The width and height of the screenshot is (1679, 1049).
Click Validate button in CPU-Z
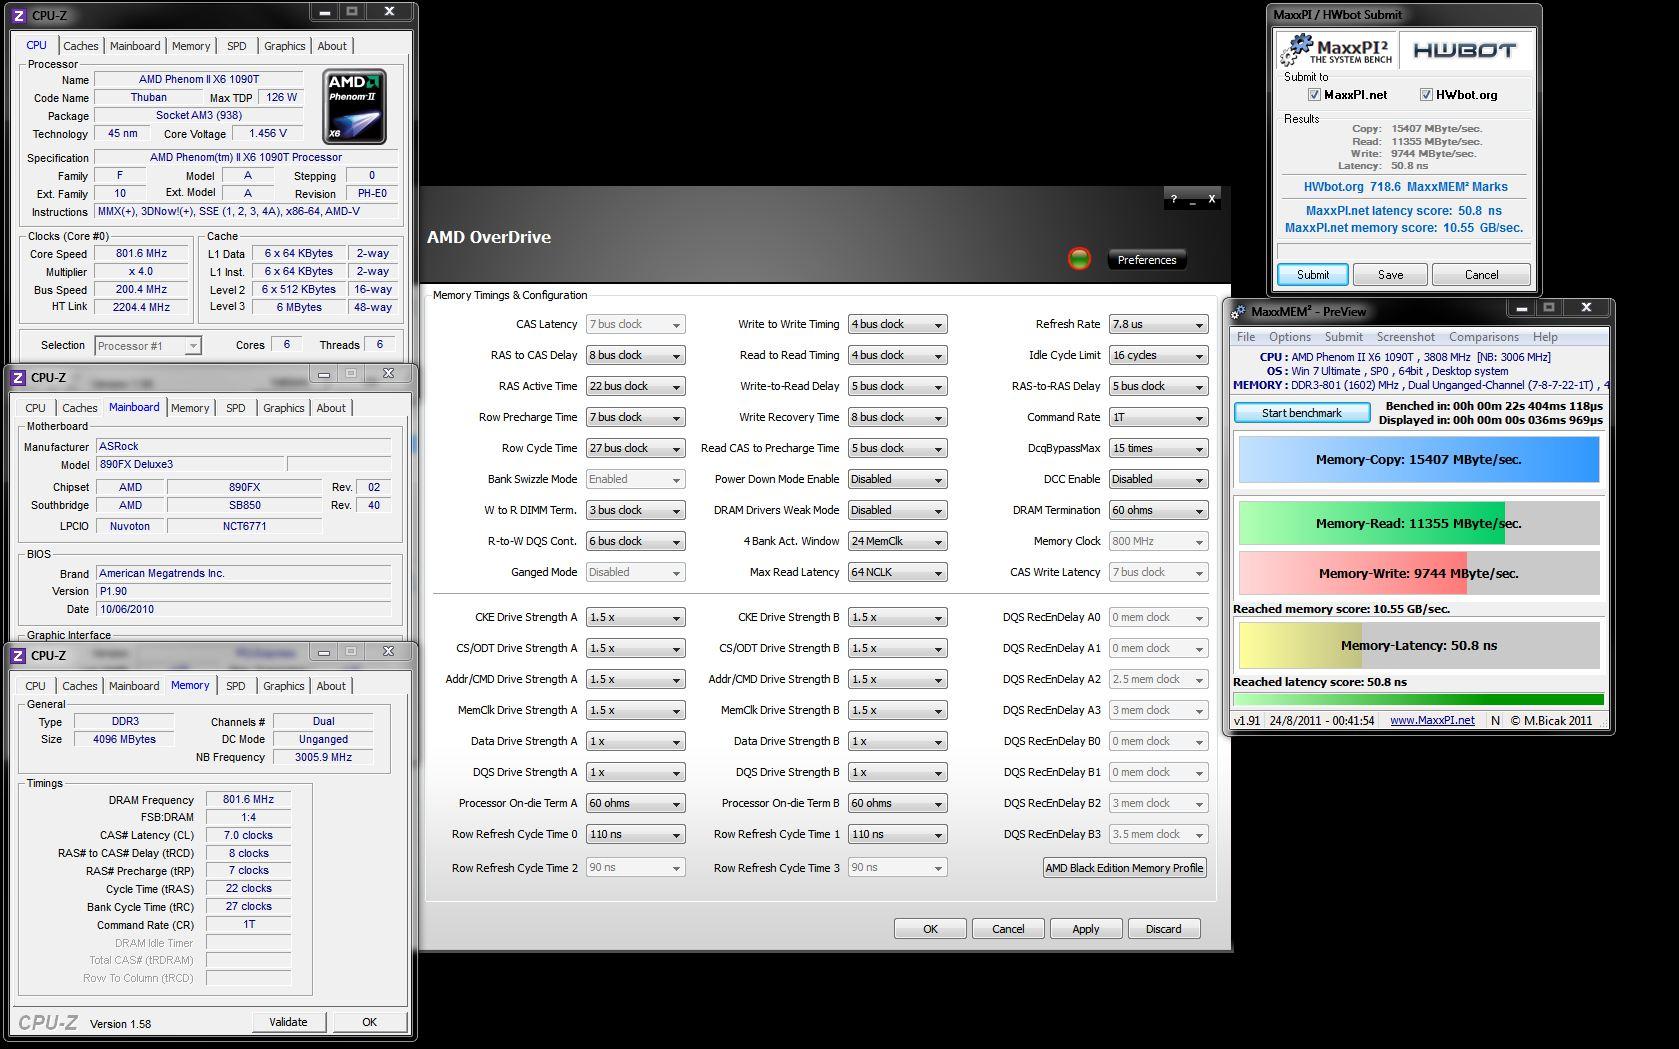[288, 1022]
